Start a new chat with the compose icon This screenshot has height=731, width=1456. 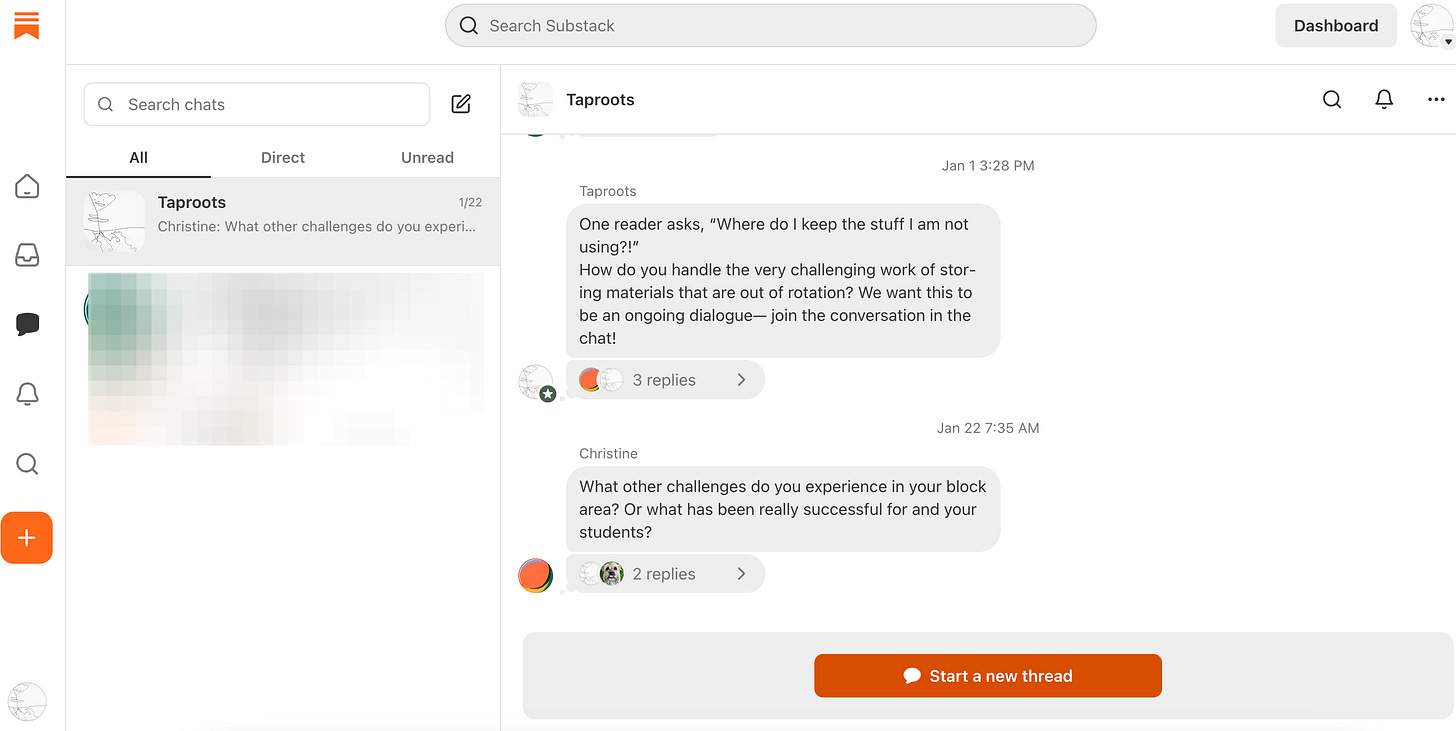coord(461,104)
